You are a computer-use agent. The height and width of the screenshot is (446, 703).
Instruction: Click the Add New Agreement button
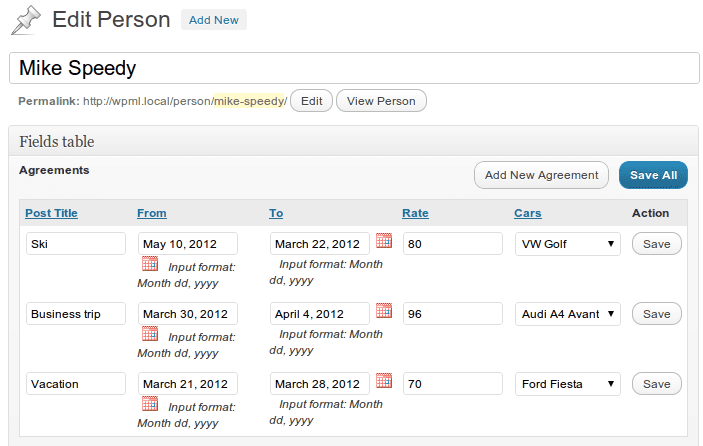point(541,175)
